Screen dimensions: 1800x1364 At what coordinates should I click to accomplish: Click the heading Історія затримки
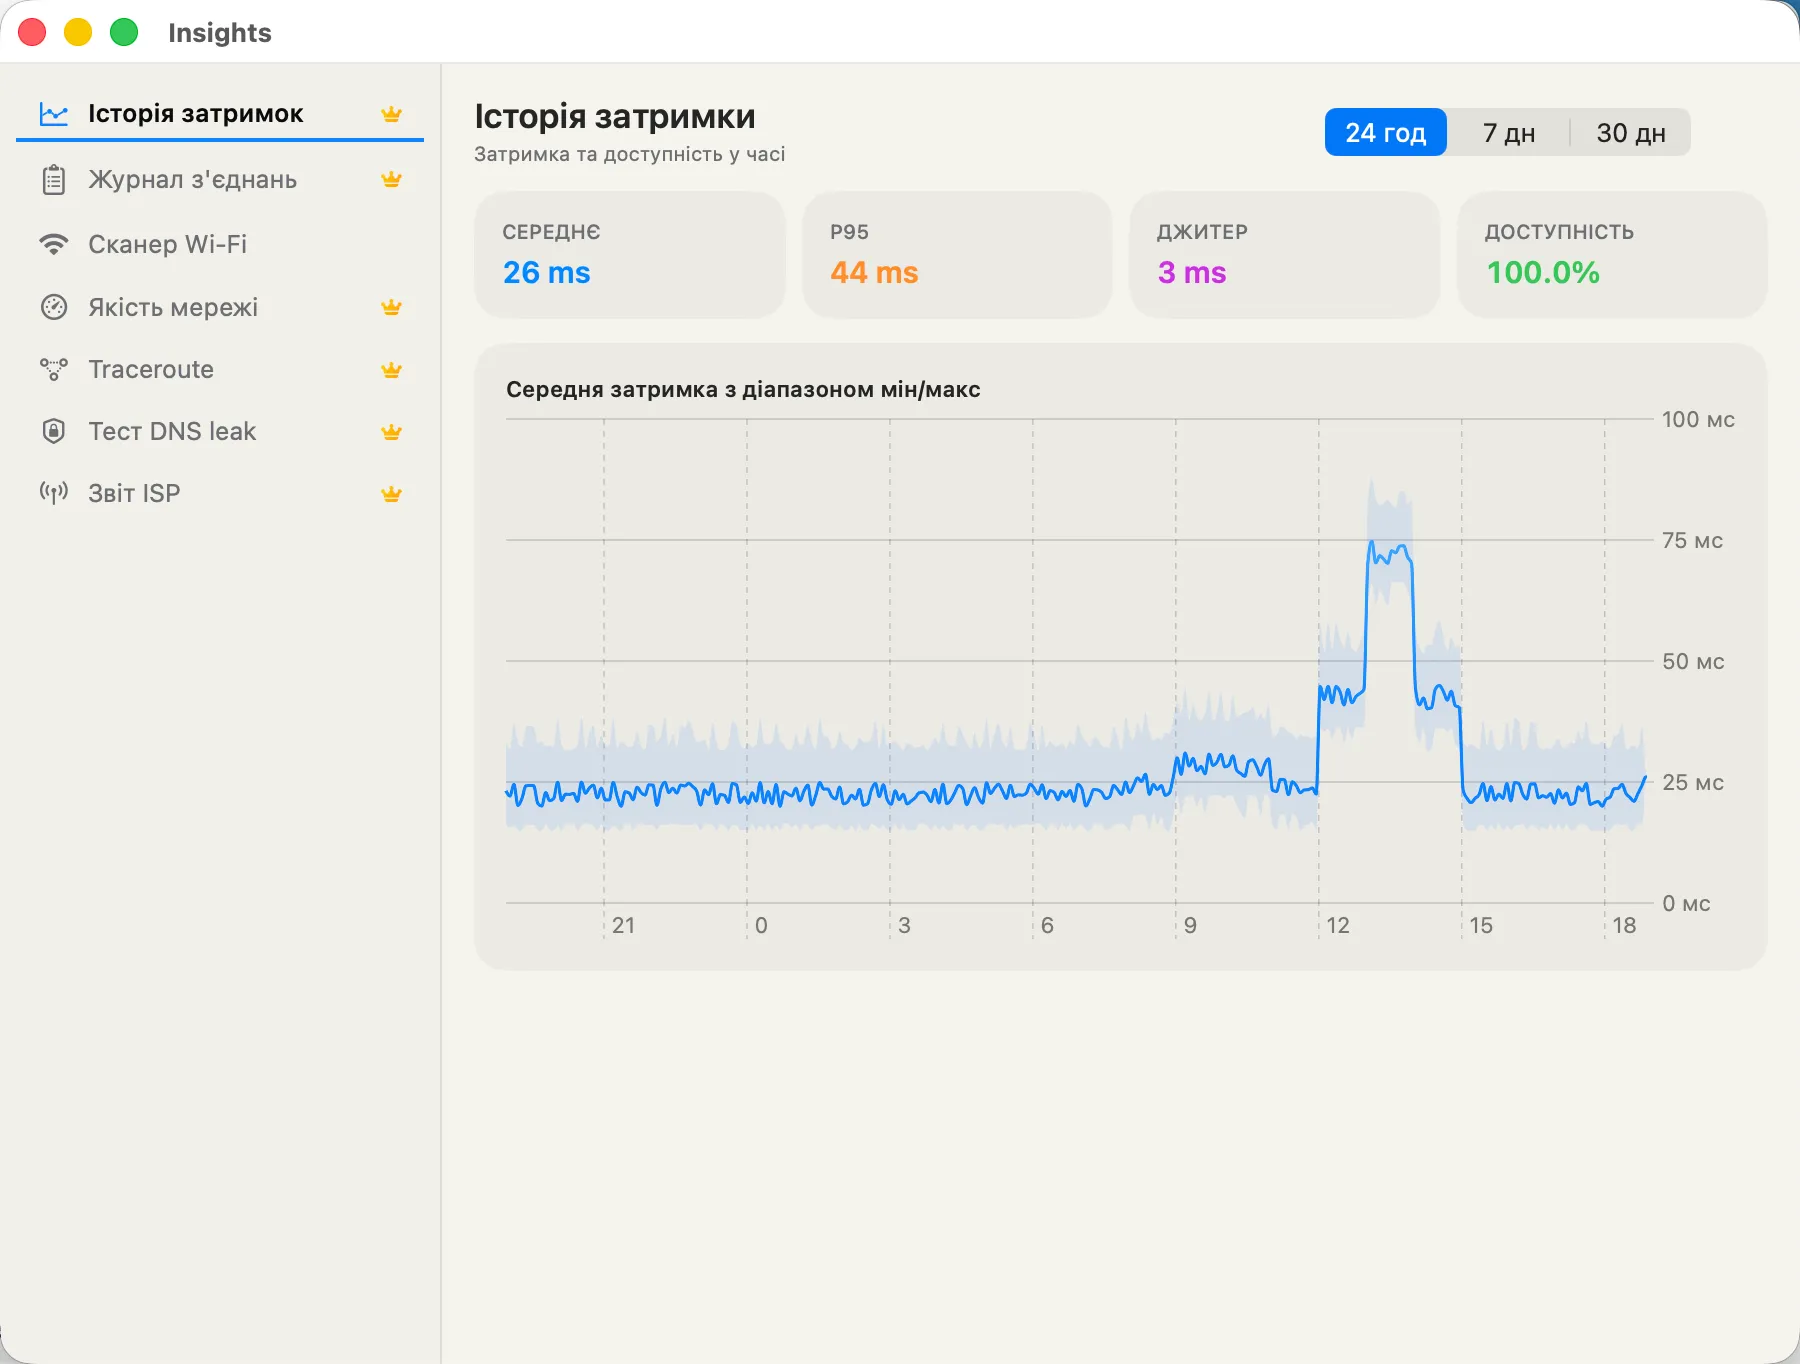[x=615, y=116]
